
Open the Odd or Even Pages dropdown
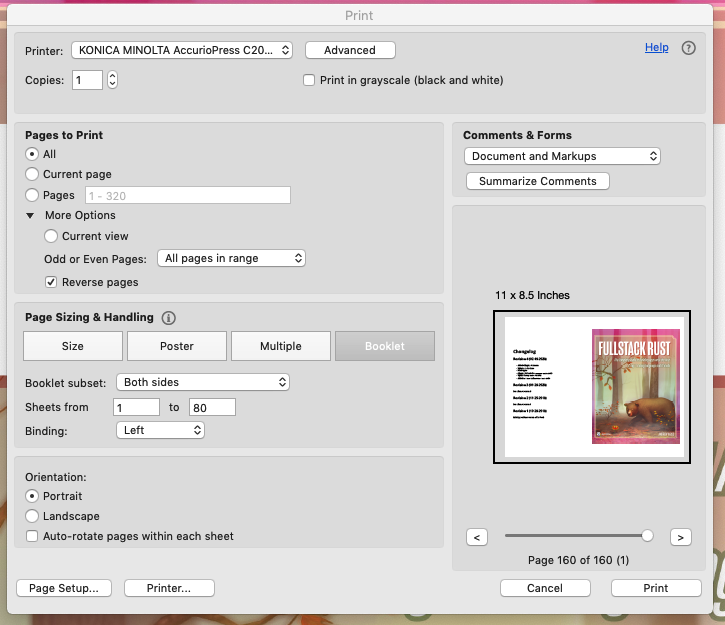coord(231,258)
